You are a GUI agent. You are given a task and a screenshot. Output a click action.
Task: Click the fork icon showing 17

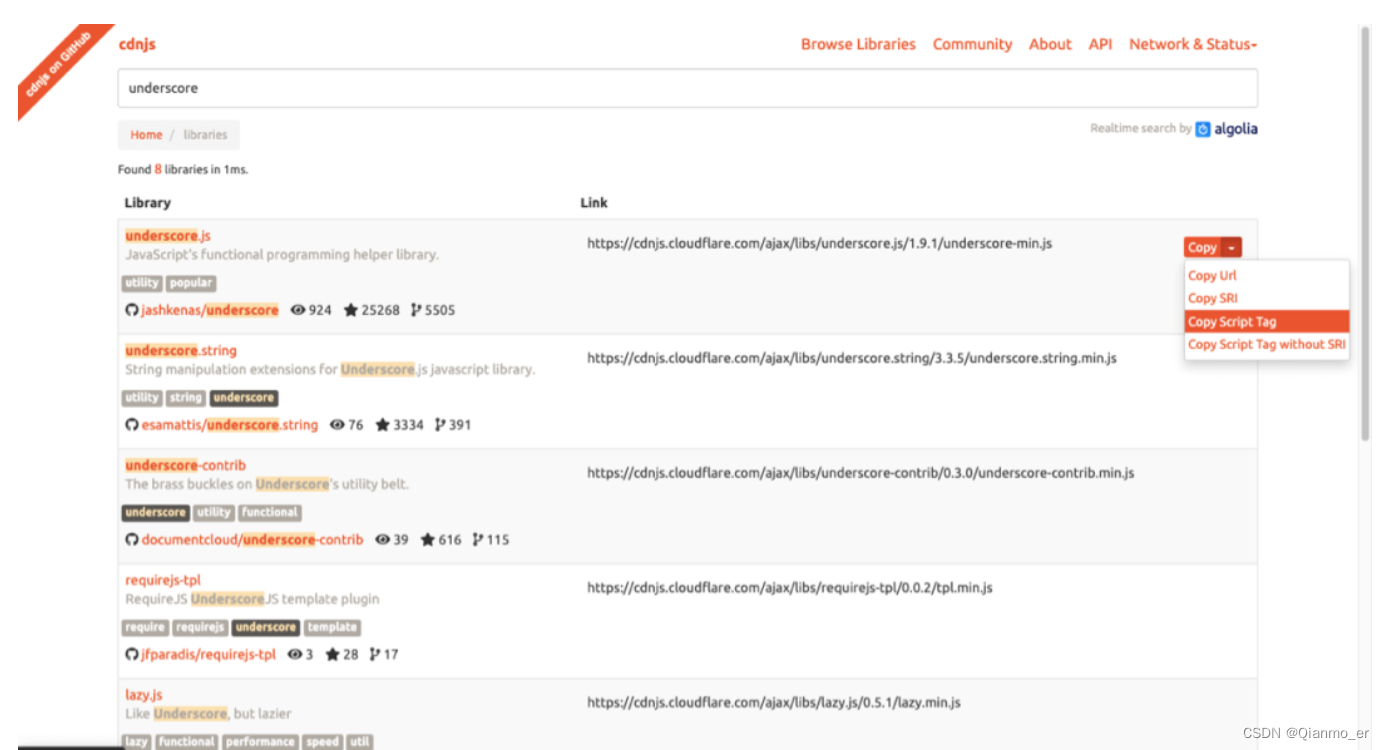click(x=375, y=655)
